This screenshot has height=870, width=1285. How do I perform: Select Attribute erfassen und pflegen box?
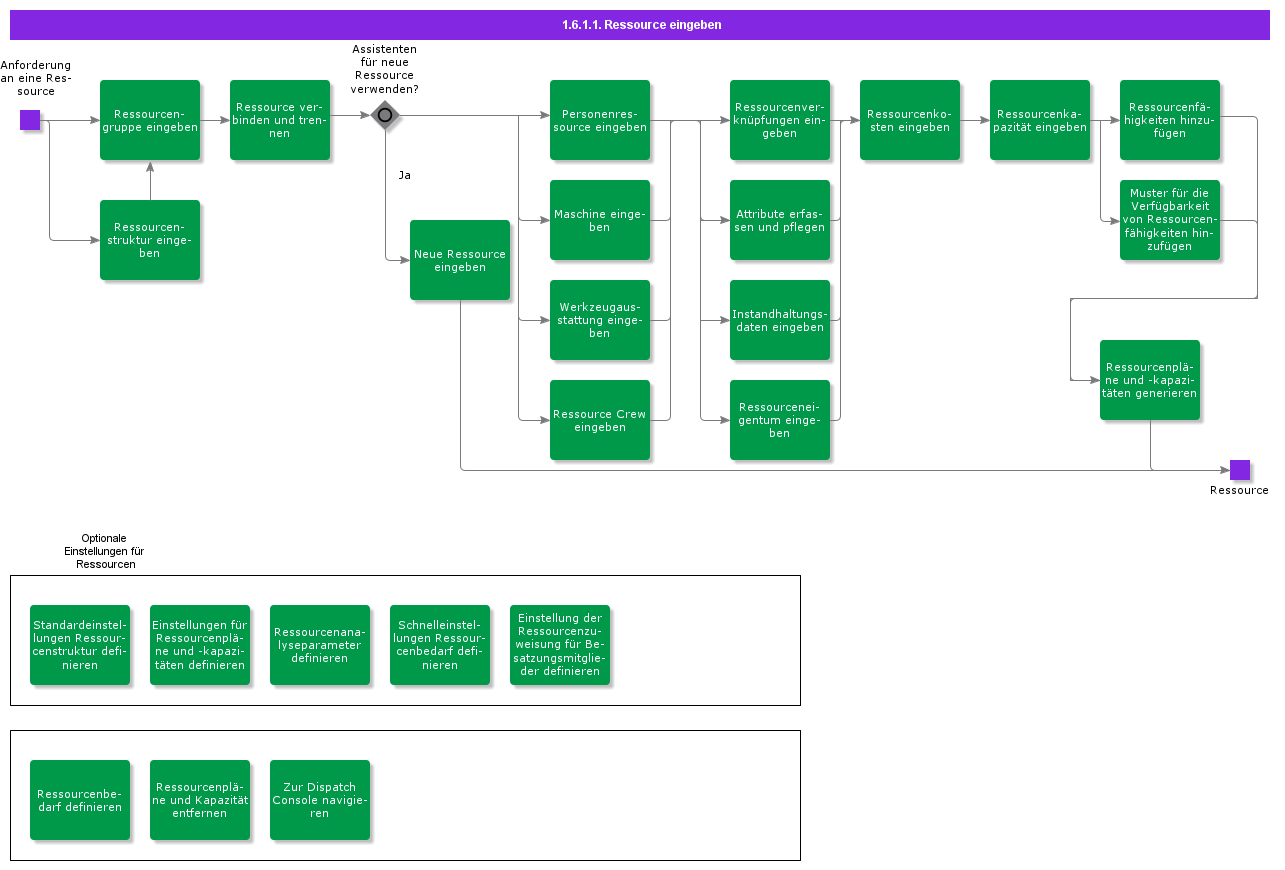pos(780,220)
